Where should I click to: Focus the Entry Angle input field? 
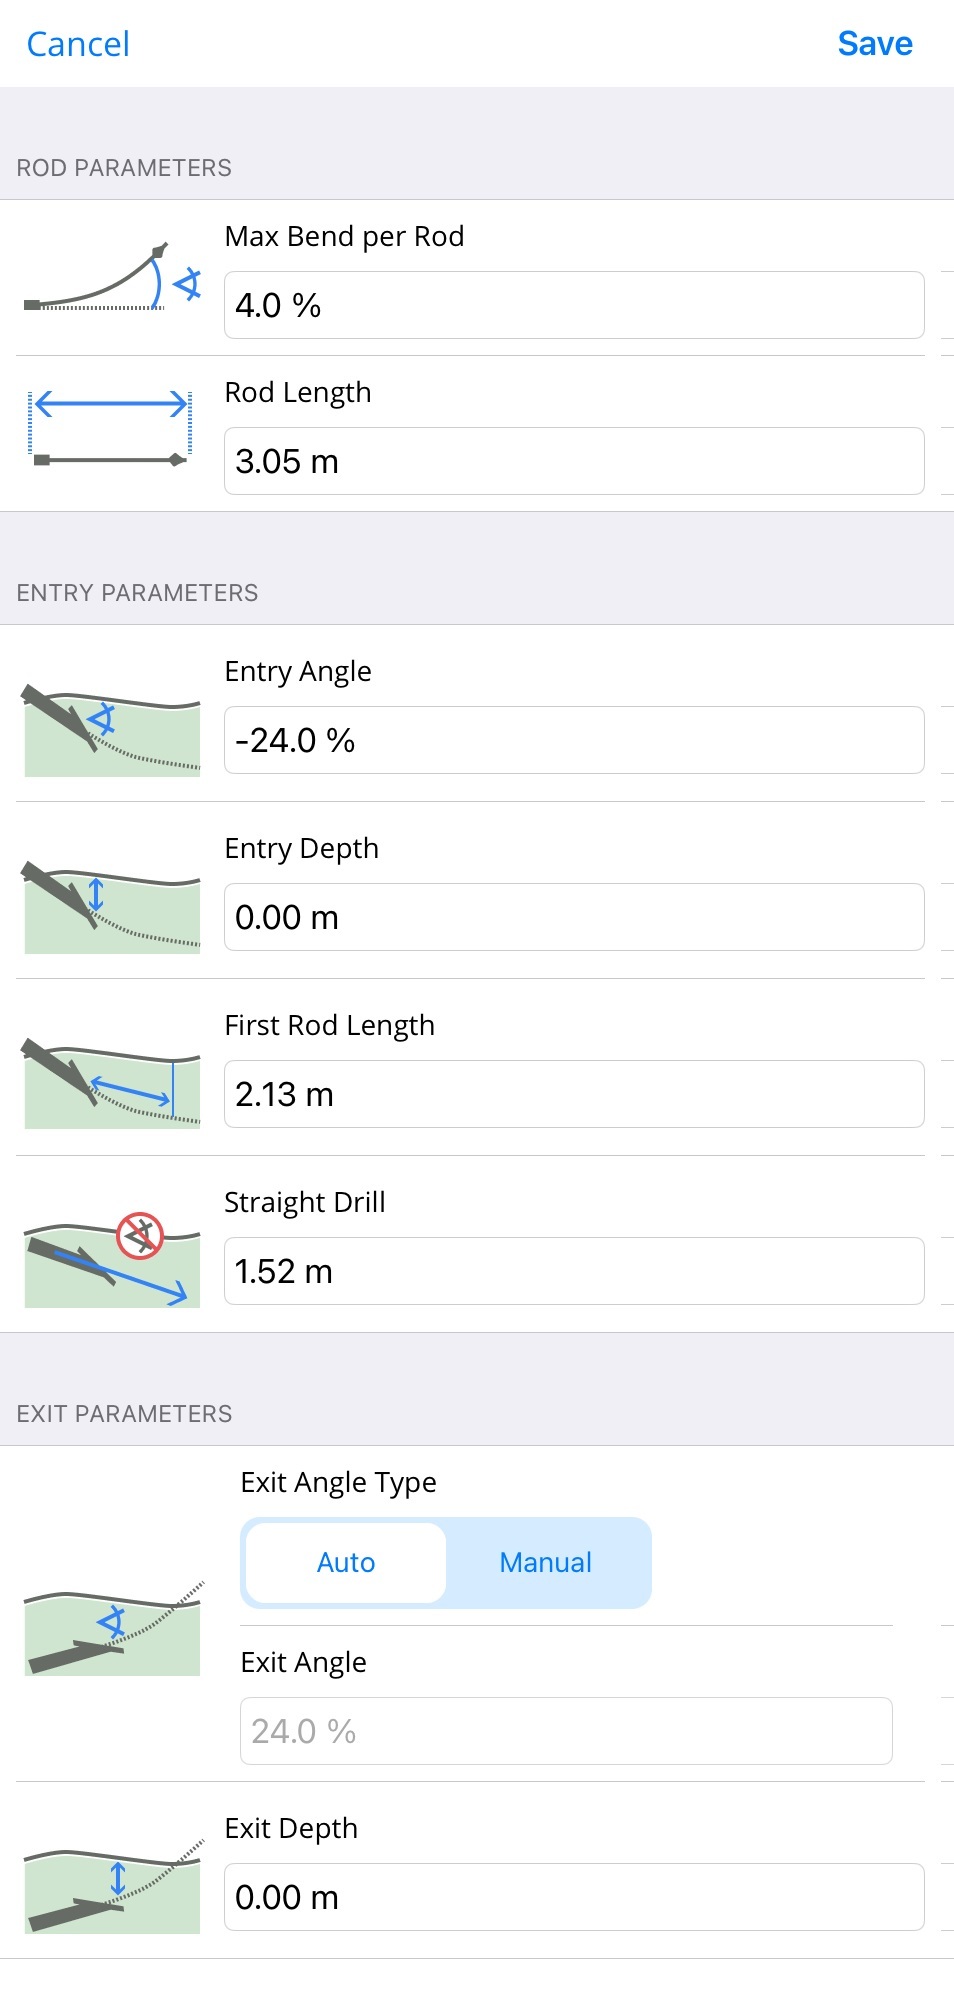(574, 740)
